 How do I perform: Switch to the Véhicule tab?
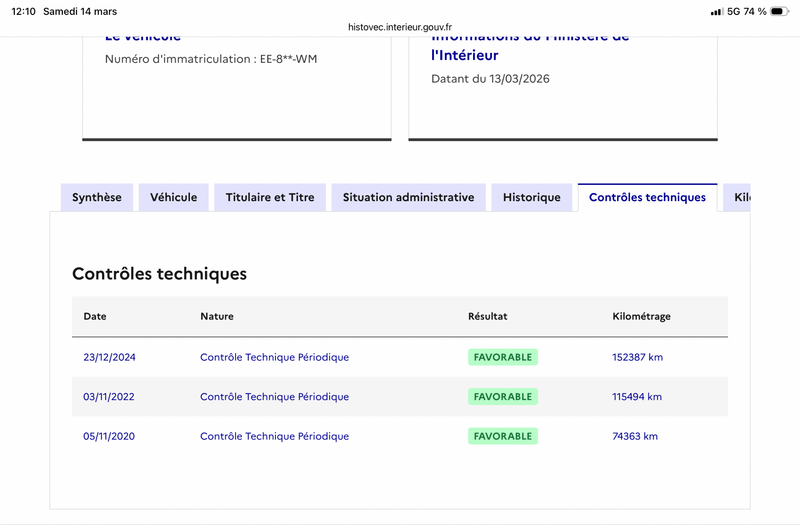[174, 197]
